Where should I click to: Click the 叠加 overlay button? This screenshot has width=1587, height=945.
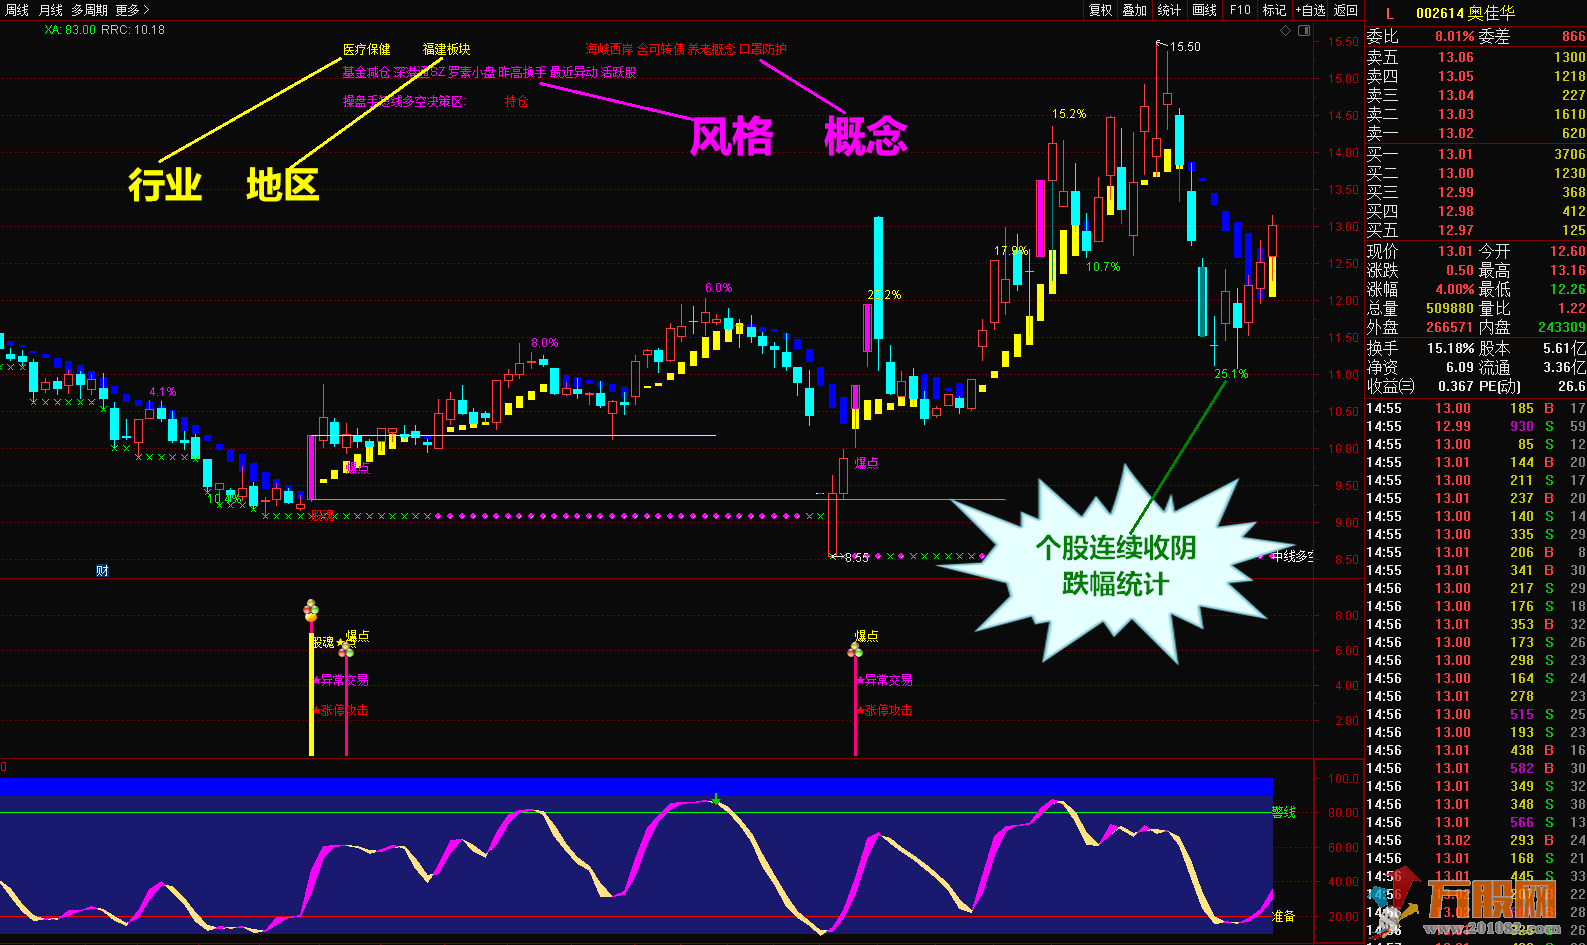click(1135, 10)
